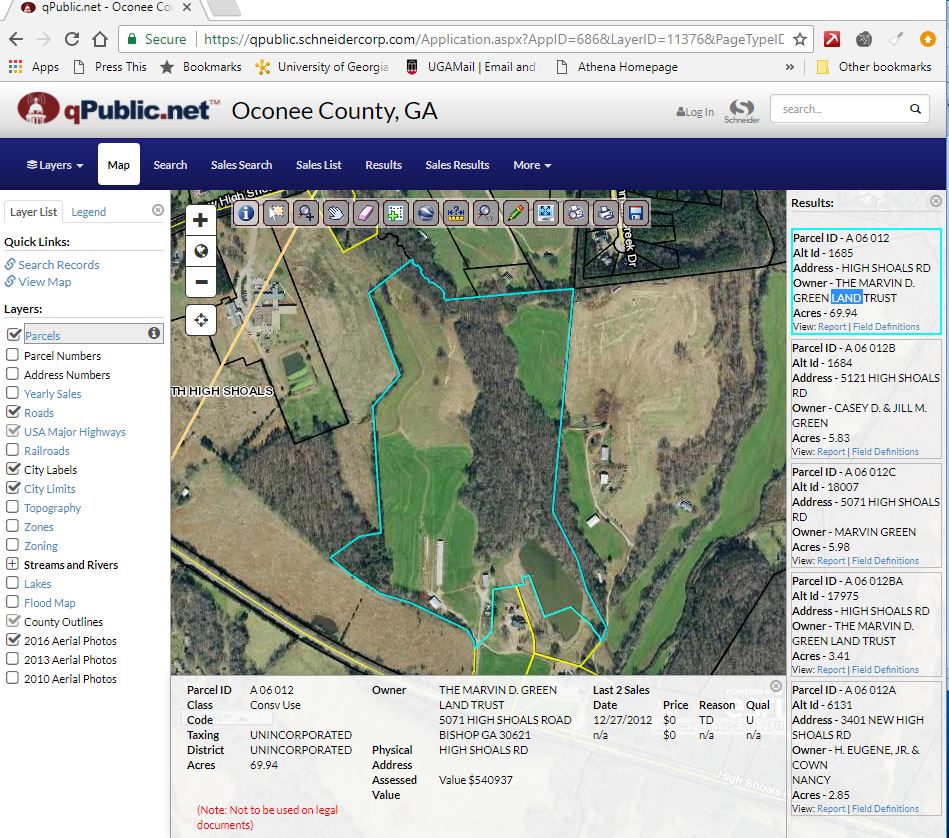This screenshot has width=949, height=838.
Task: Open the Sales Results tab
Action: (457, 165)
